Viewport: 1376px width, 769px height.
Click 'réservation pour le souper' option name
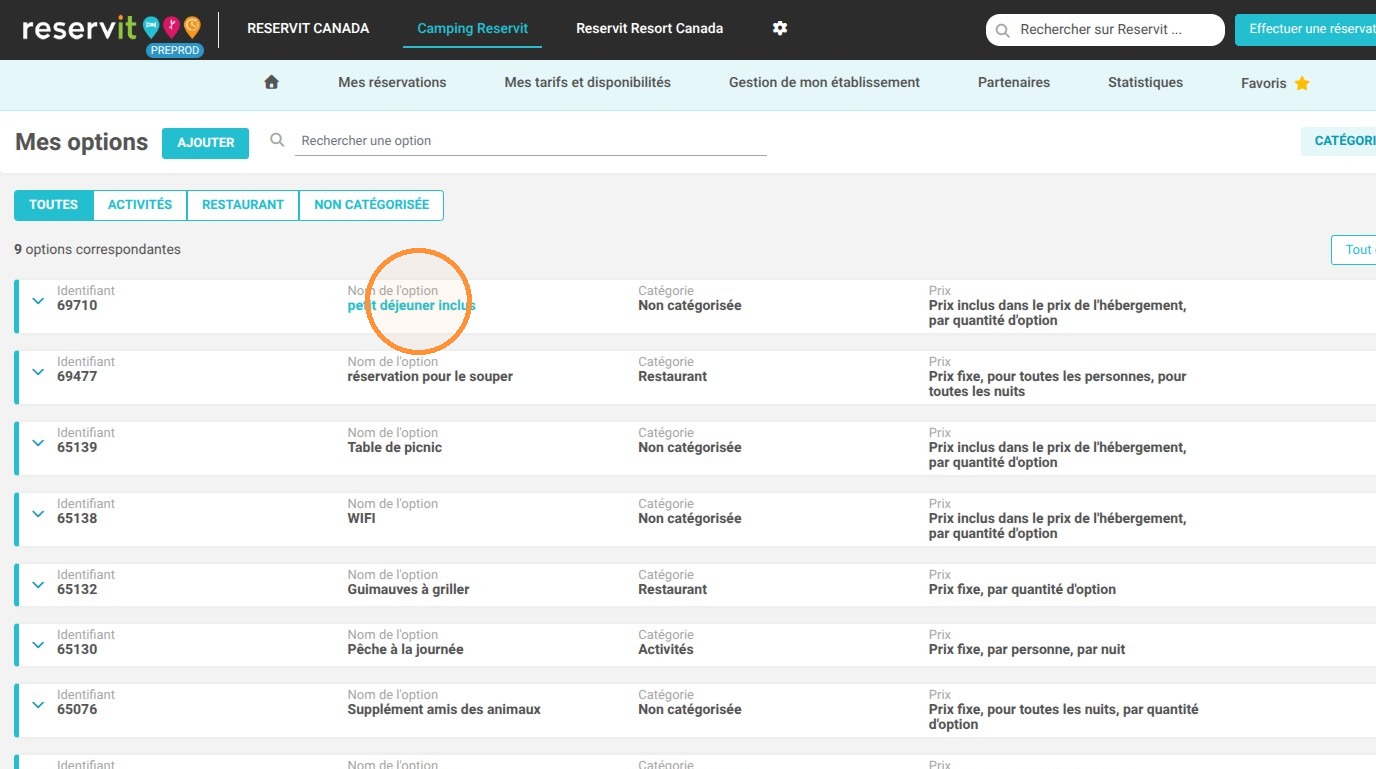(x=430, y=377)
